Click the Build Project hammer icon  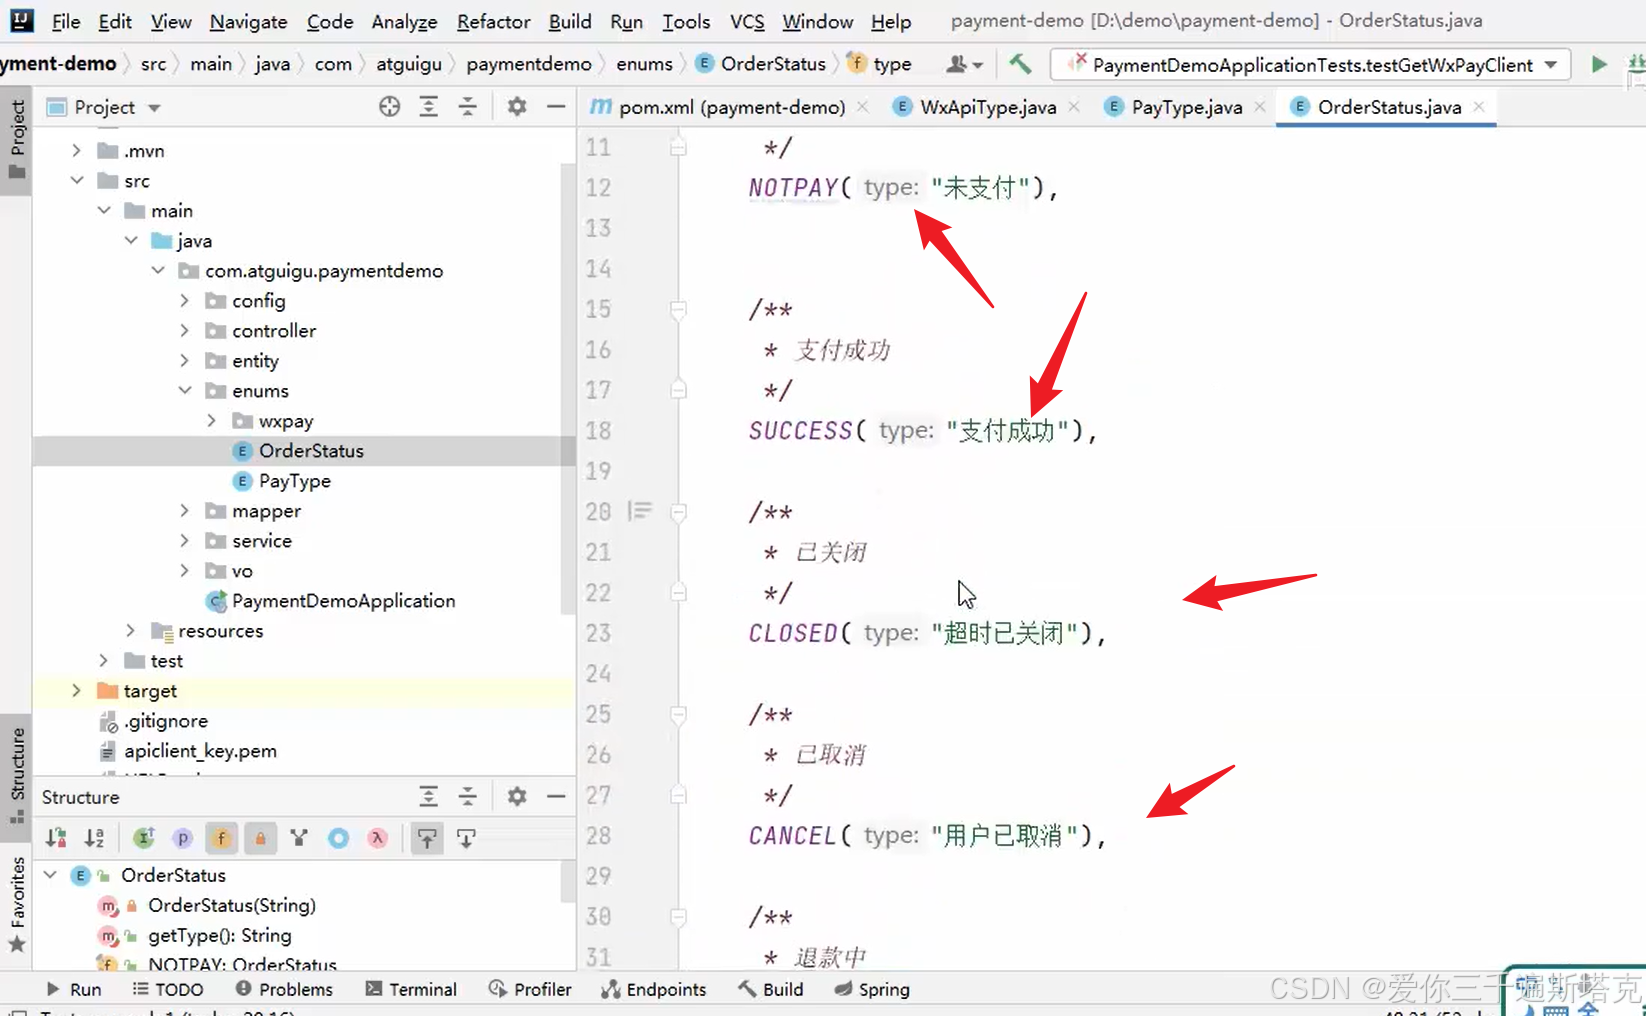[1019, 64]
